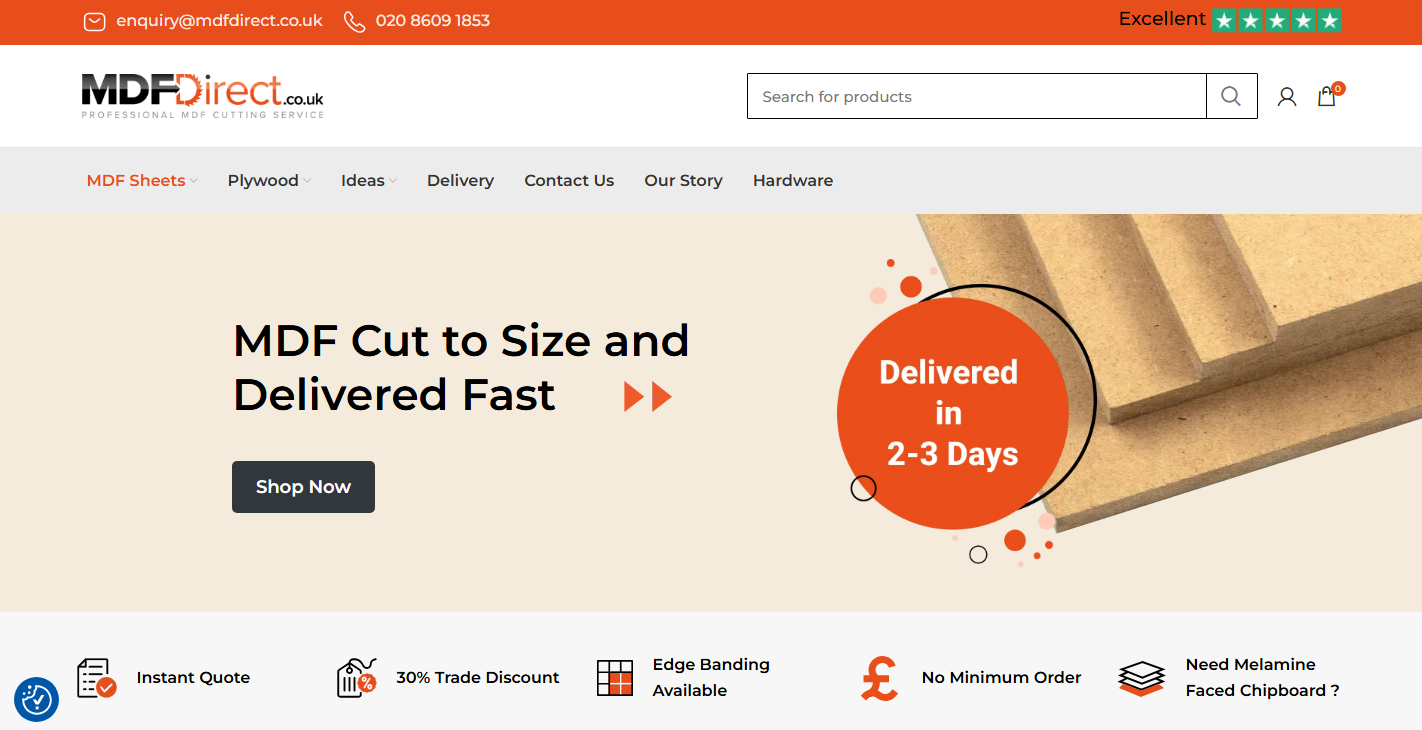Image resolution: width=1422 pixels, height=730 pixels.
Task: Click the Instant Quote document icon
Action: pos(97,678)
